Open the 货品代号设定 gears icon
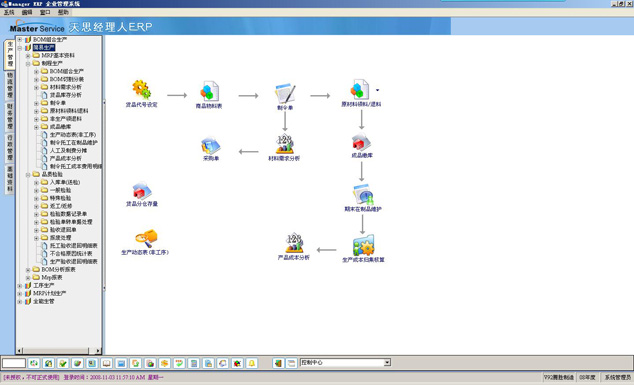Image resolution: width=634 pixels, height=385 pixels. (x=141, y=89)
